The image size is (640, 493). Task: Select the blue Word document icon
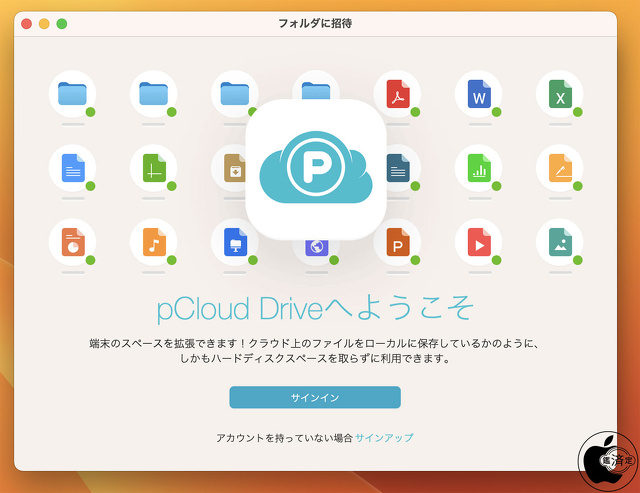[x=478, y=94]
